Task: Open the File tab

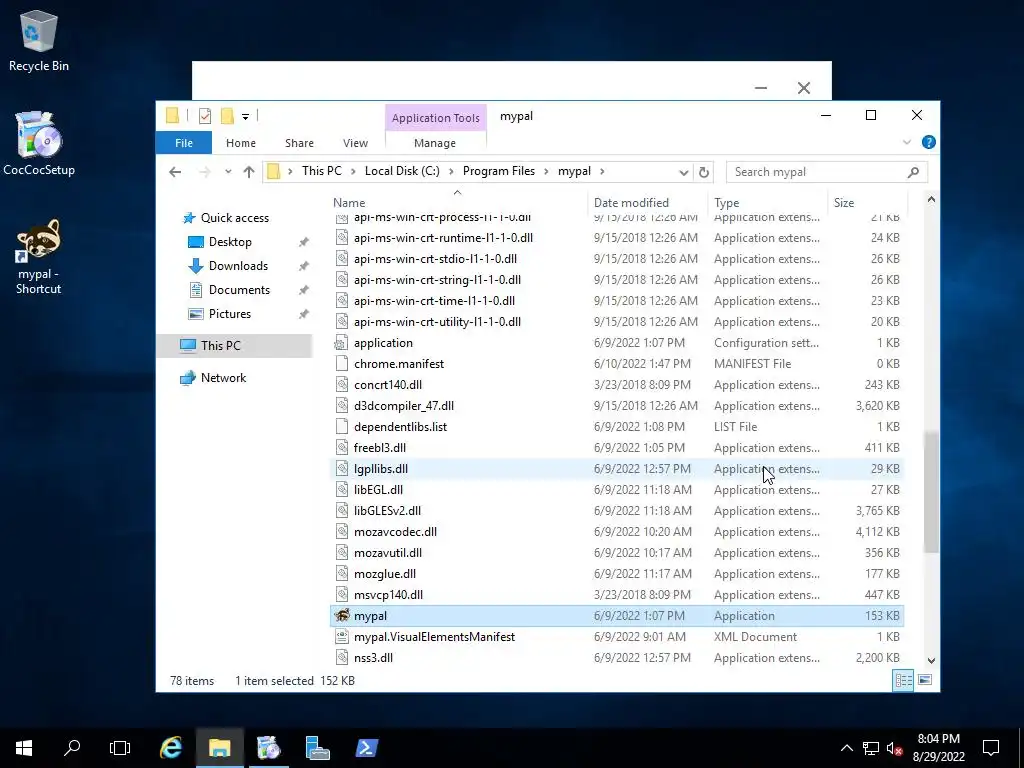Action: [x=184, y=142]
